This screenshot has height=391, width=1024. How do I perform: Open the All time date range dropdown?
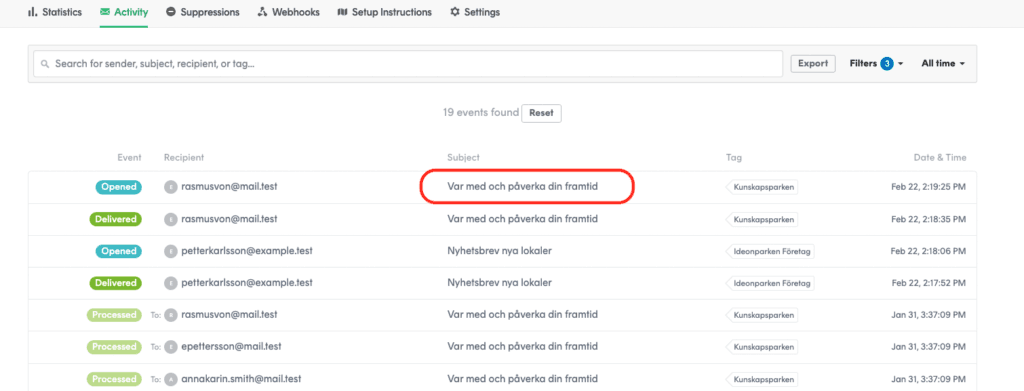coord(943,63)
